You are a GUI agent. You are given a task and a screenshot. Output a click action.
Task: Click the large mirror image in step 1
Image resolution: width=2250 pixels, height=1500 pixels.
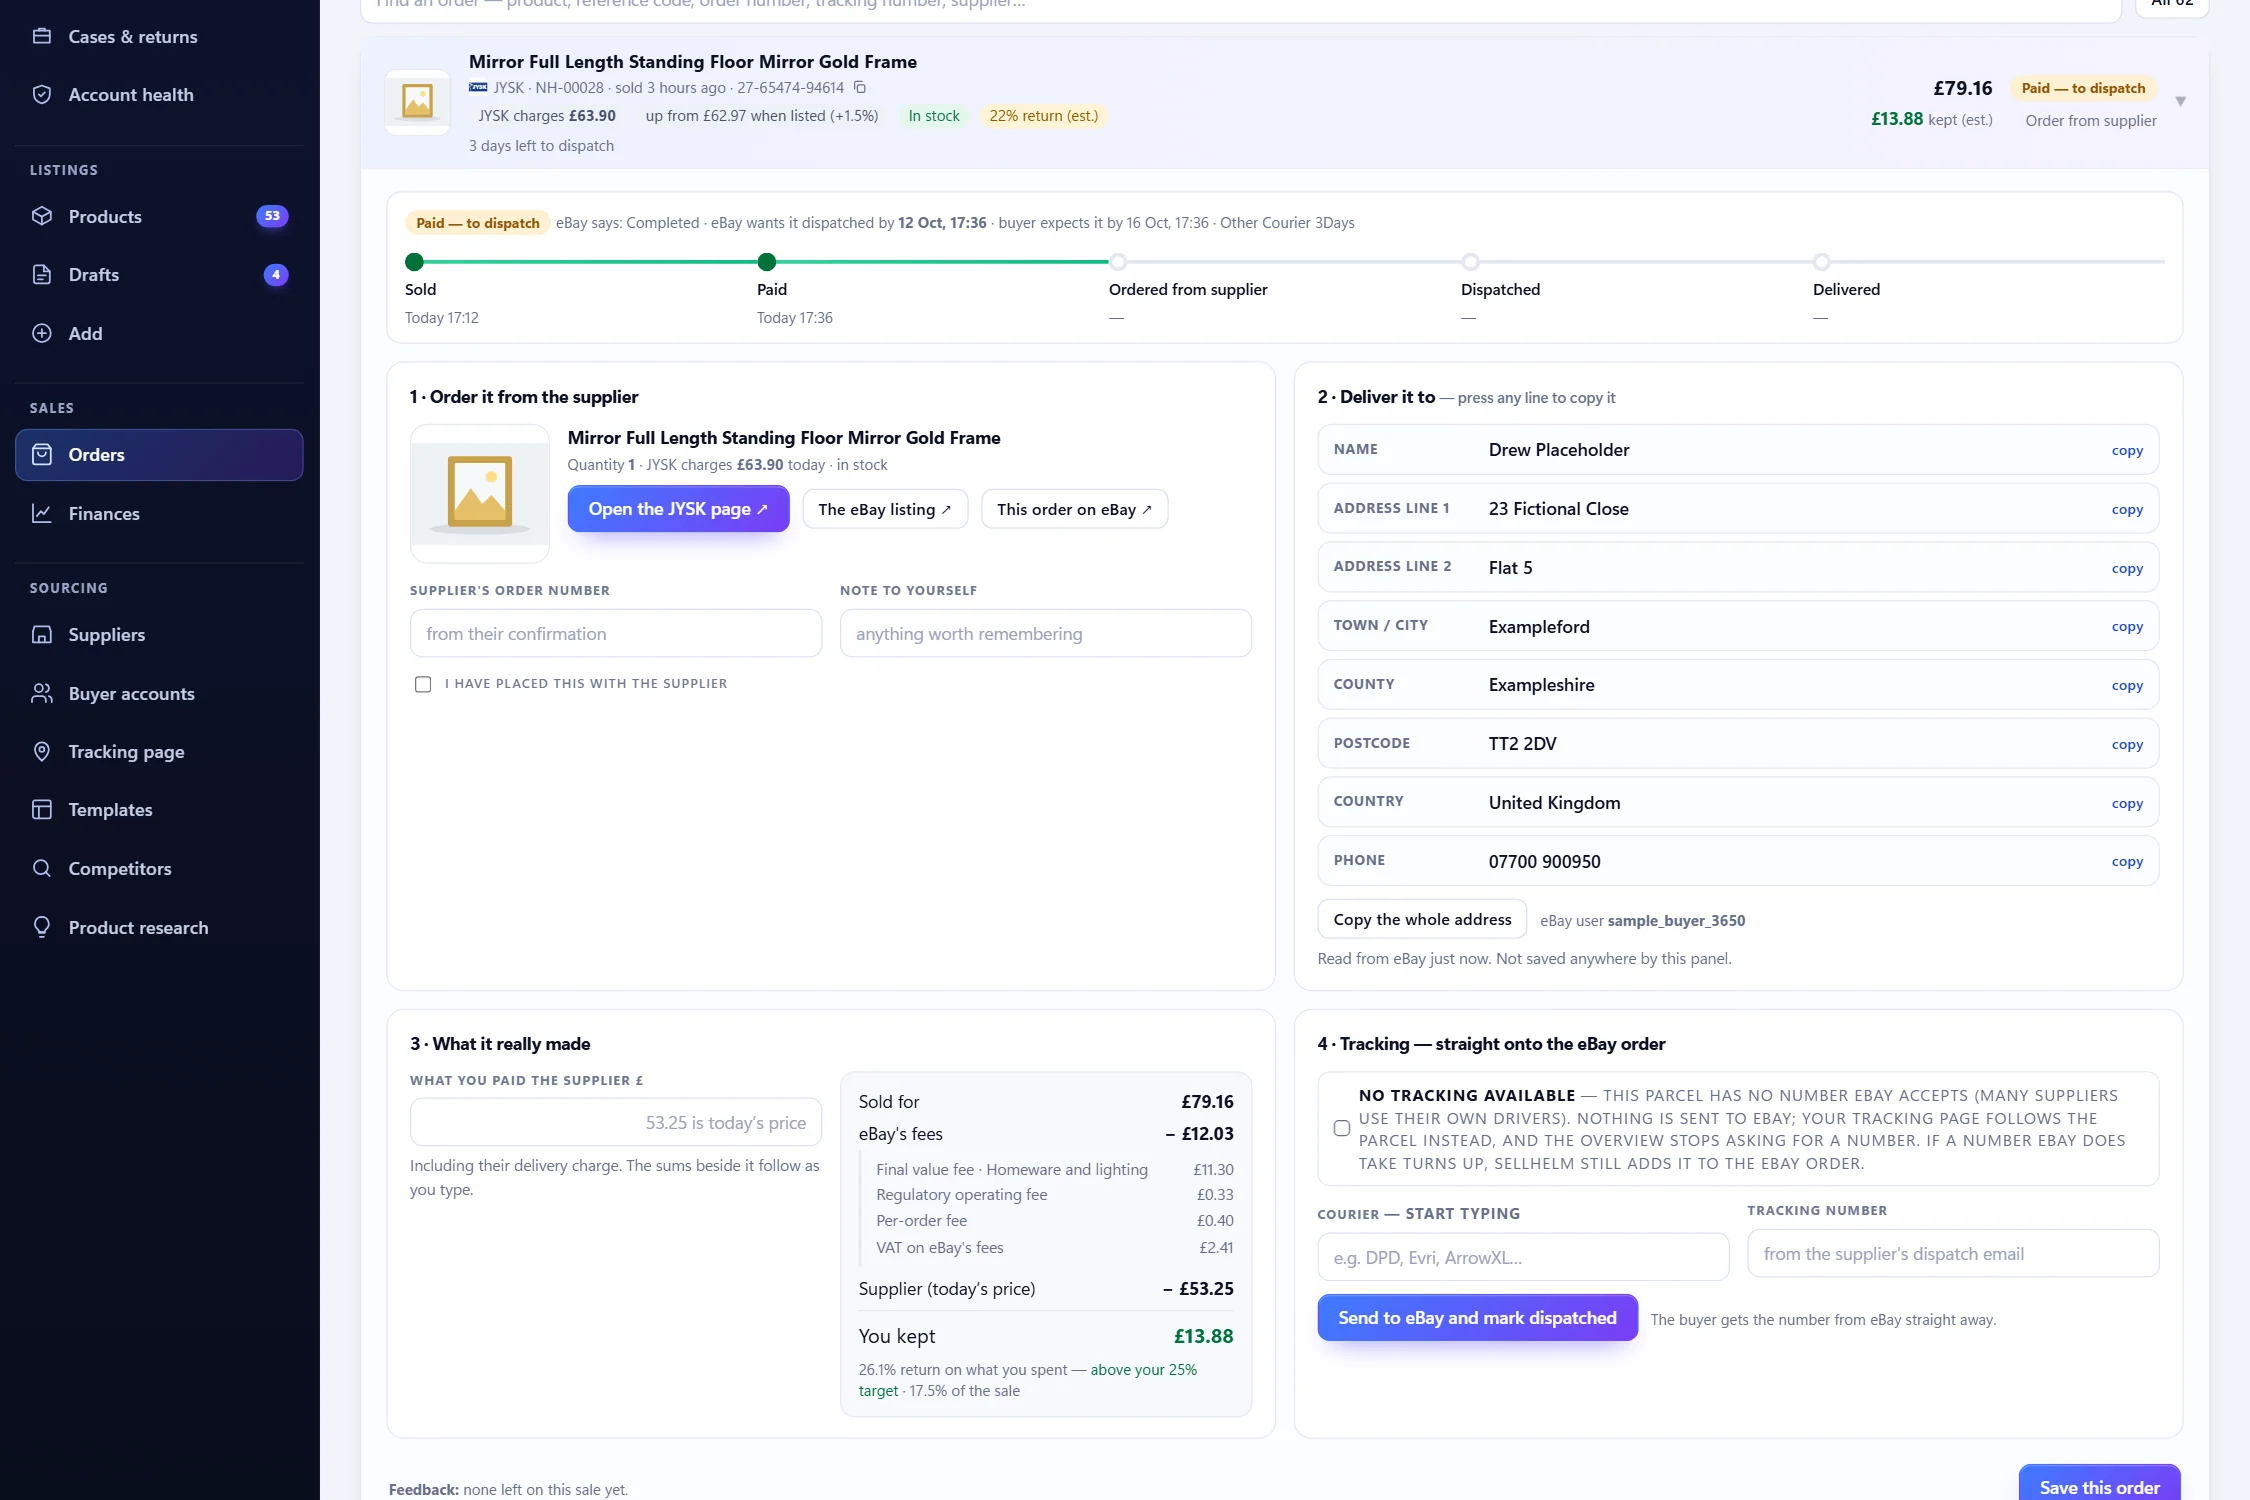(480, 493)
